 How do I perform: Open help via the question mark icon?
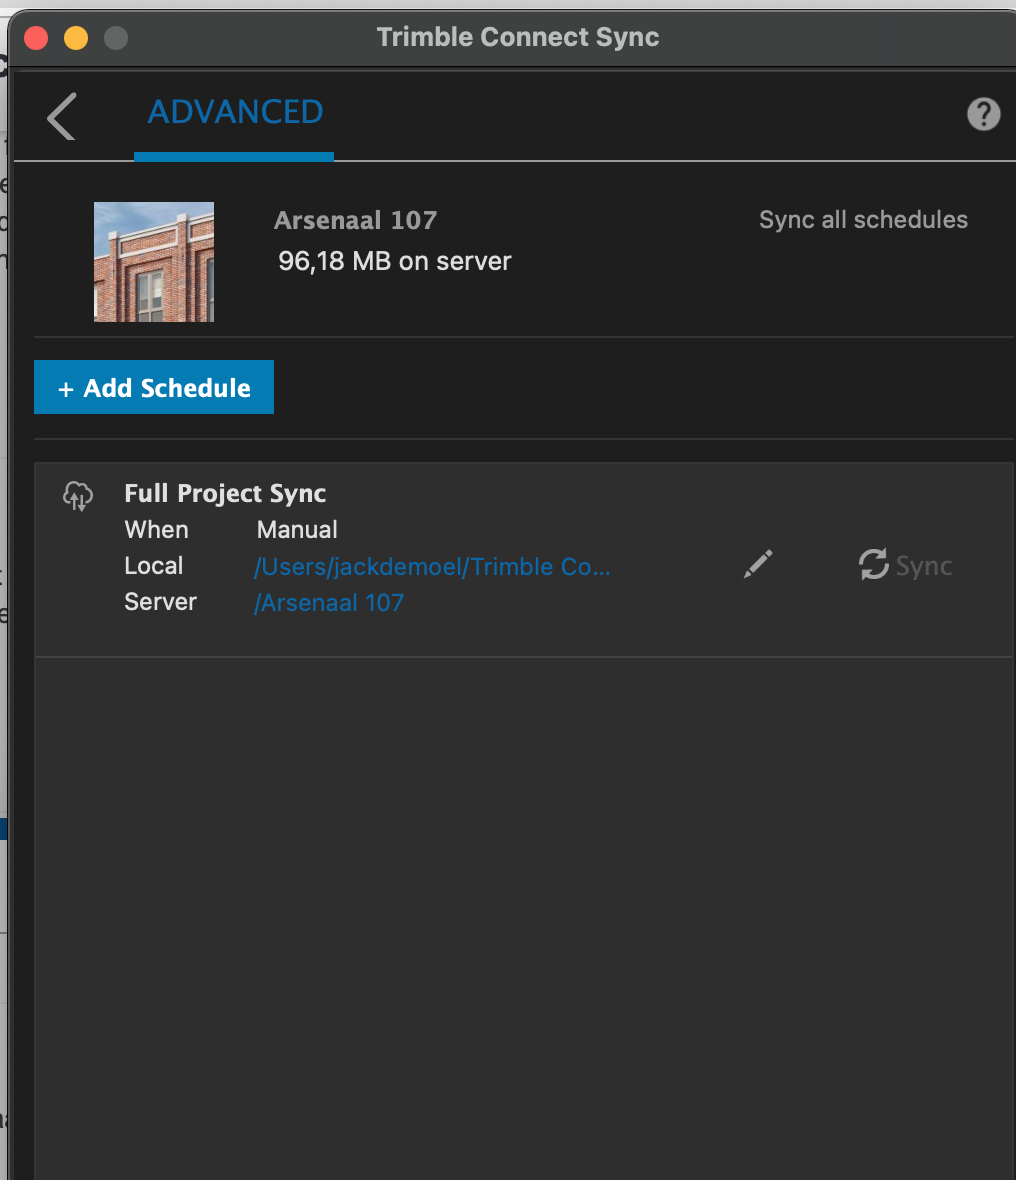click(x=983, y=114)
